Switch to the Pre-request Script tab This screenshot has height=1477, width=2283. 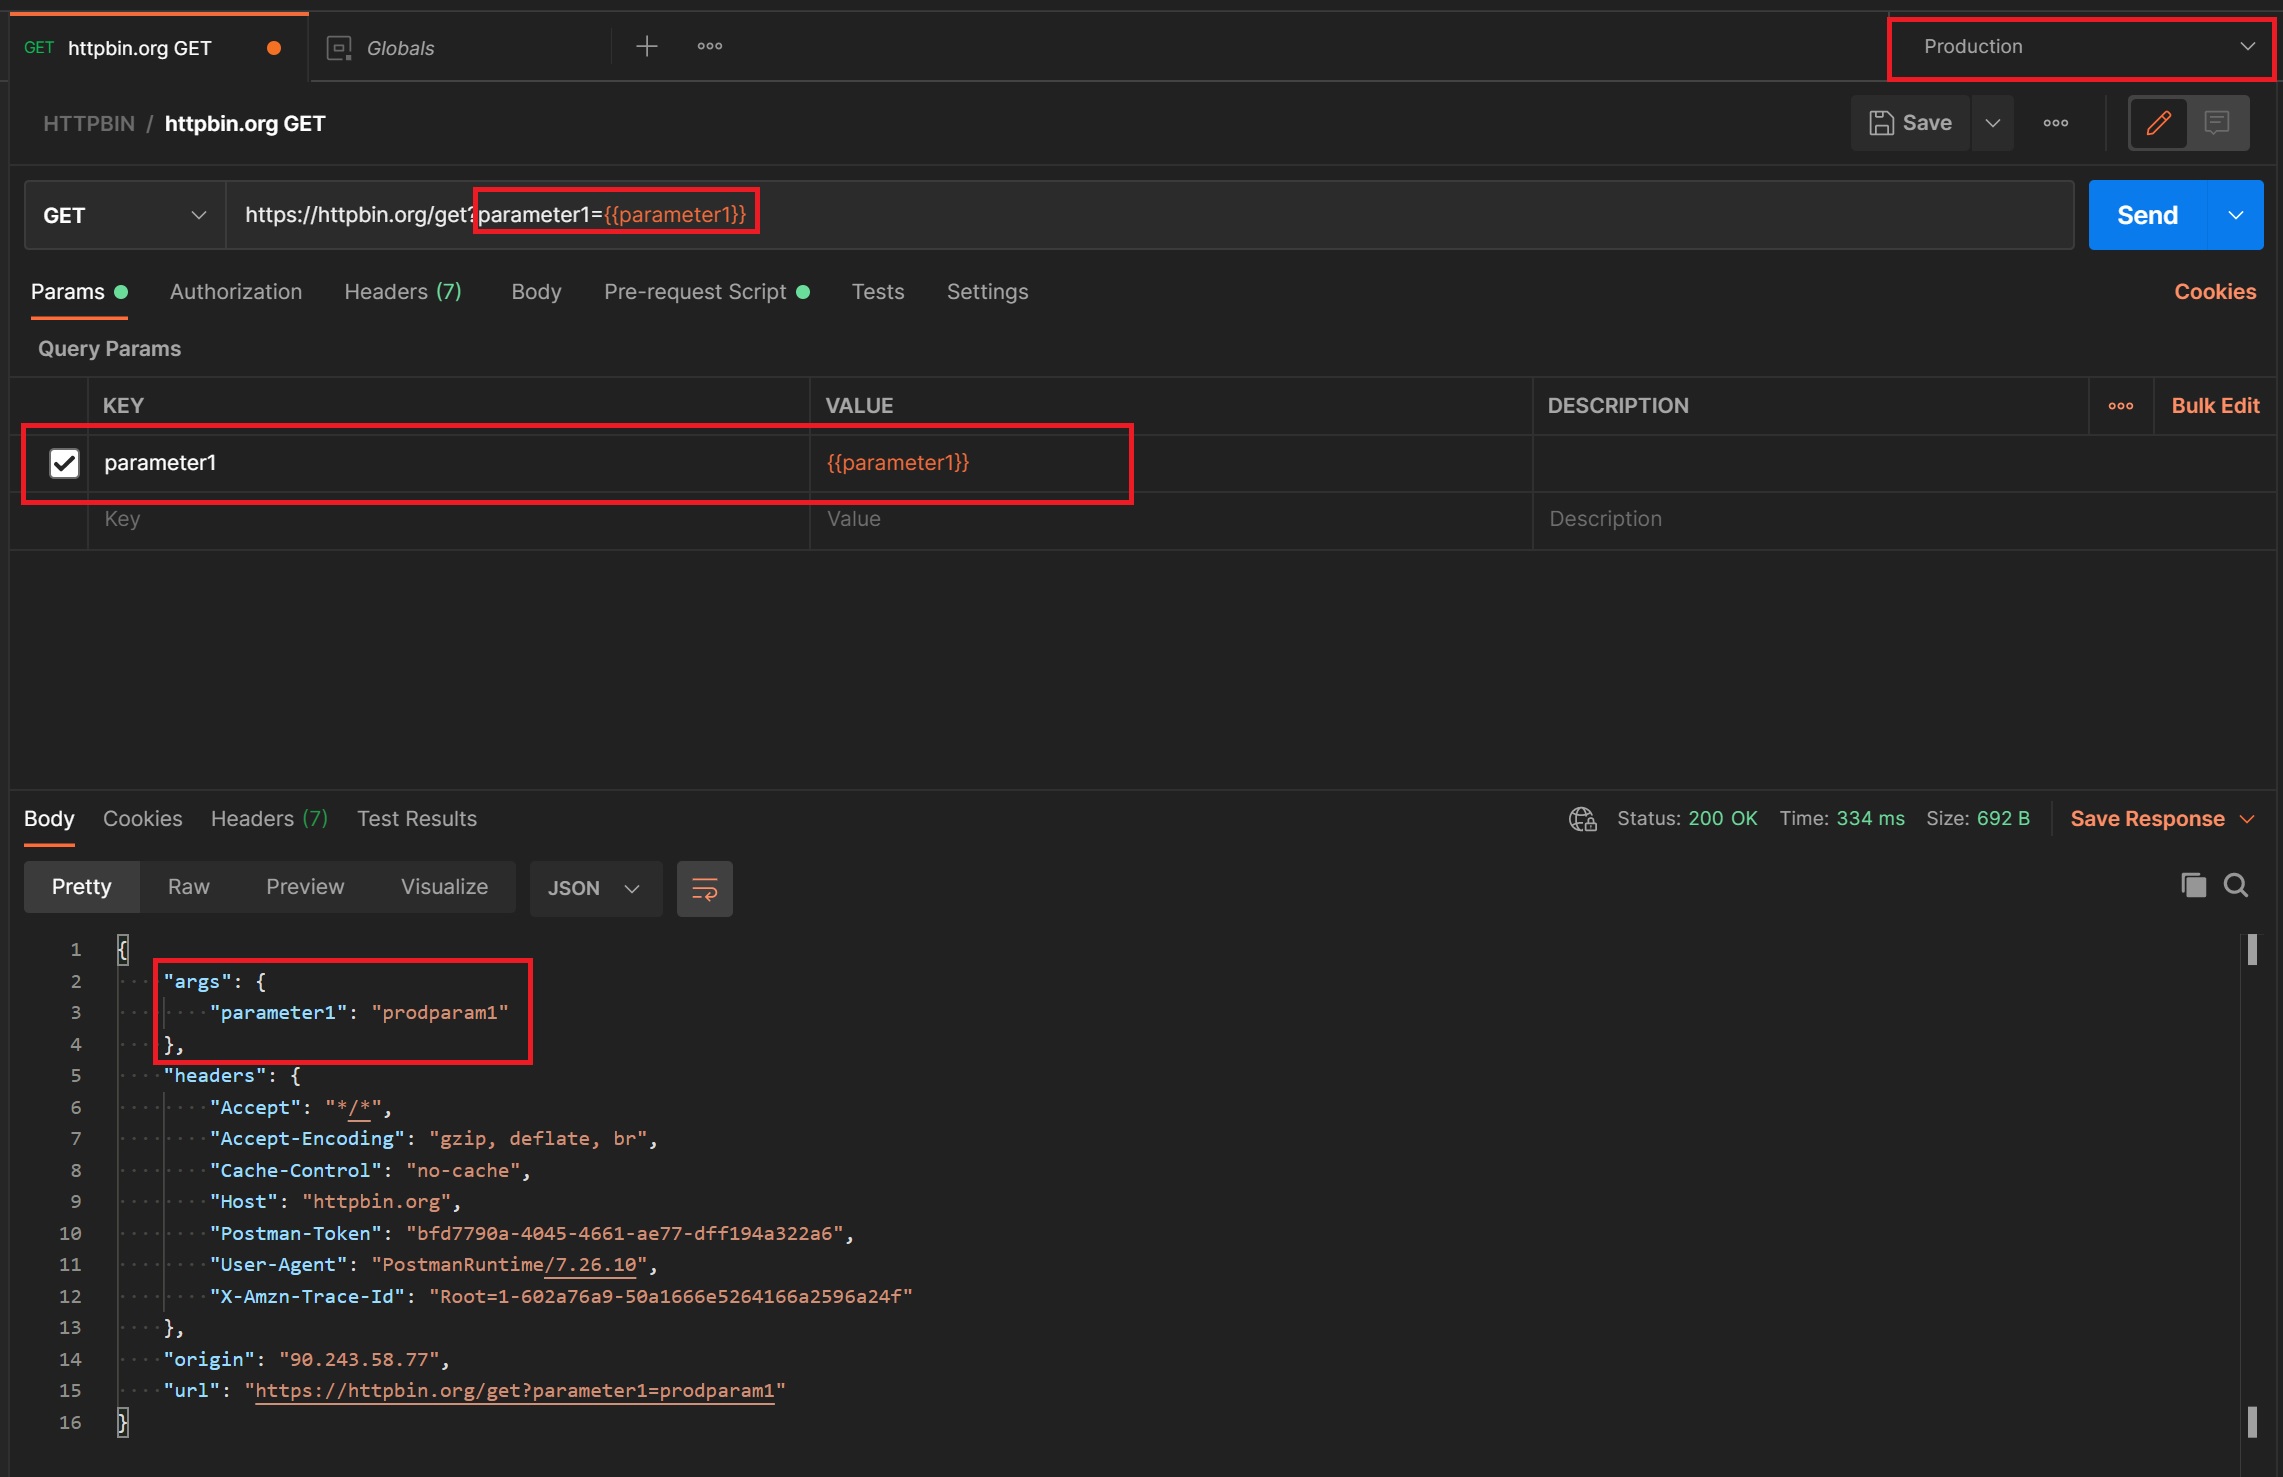pyautogui.click(x=695, y=292)
